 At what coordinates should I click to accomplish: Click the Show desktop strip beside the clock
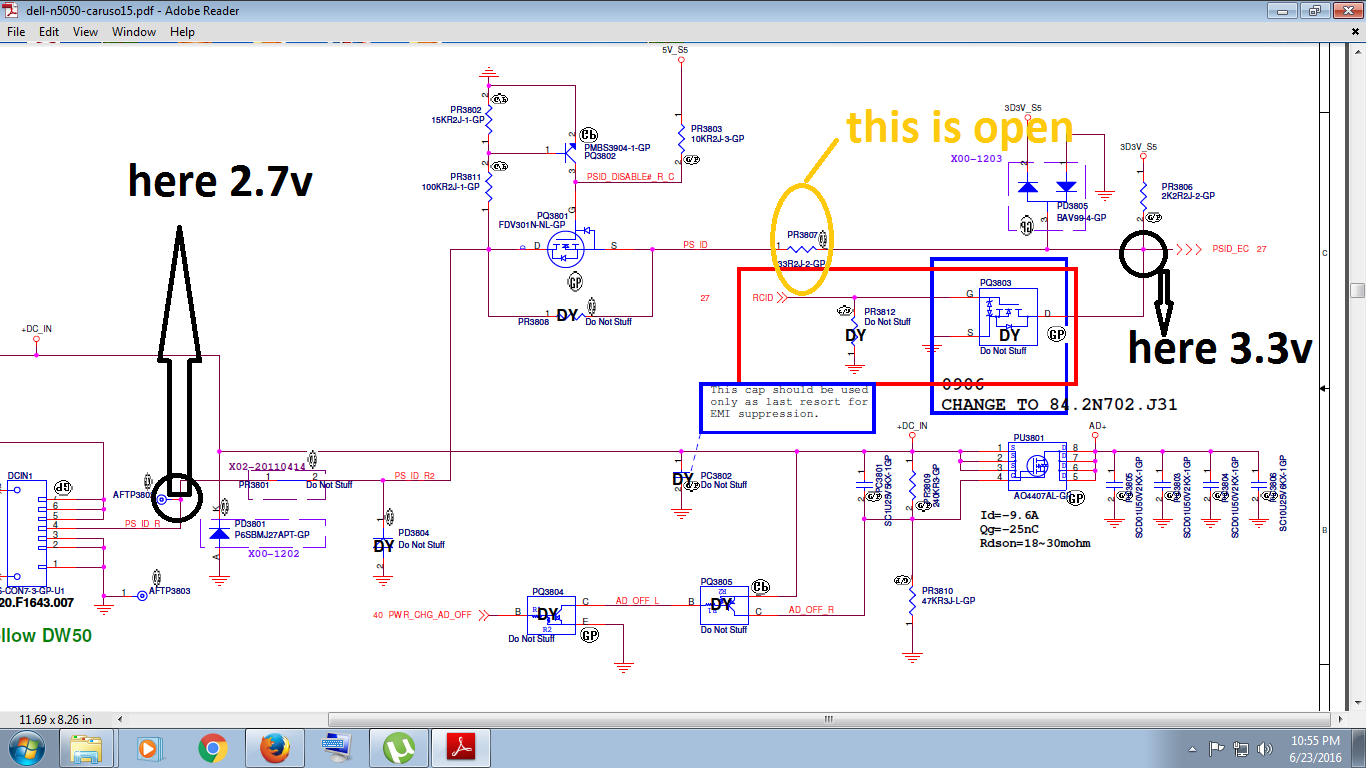1360,748
